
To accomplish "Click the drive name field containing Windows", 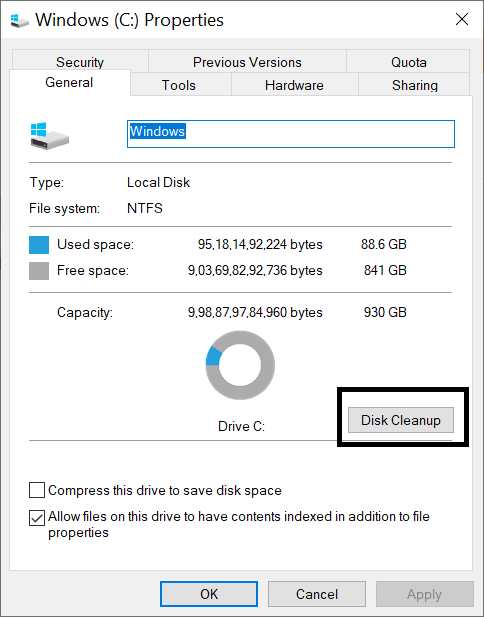I will tap(291, 134).
